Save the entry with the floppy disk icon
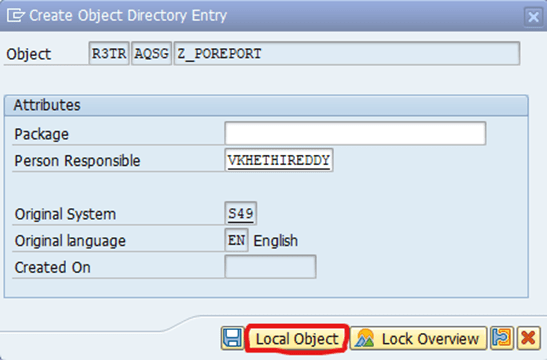The width and height of the screenshot is (547, 360). point(232,338)
